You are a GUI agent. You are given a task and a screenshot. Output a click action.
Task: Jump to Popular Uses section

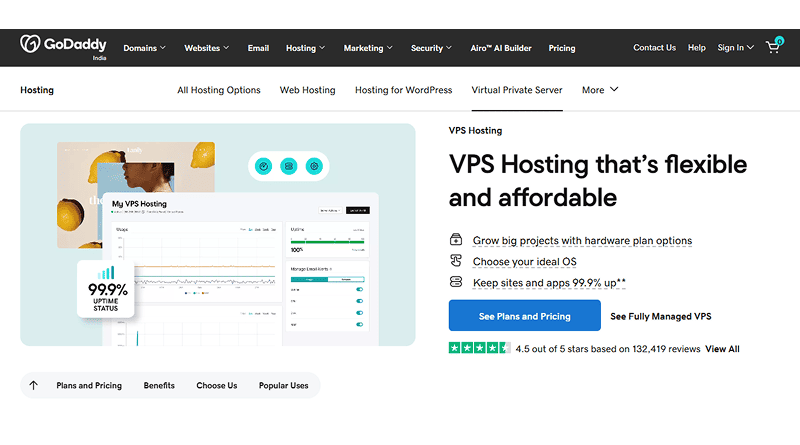[284, 385]
